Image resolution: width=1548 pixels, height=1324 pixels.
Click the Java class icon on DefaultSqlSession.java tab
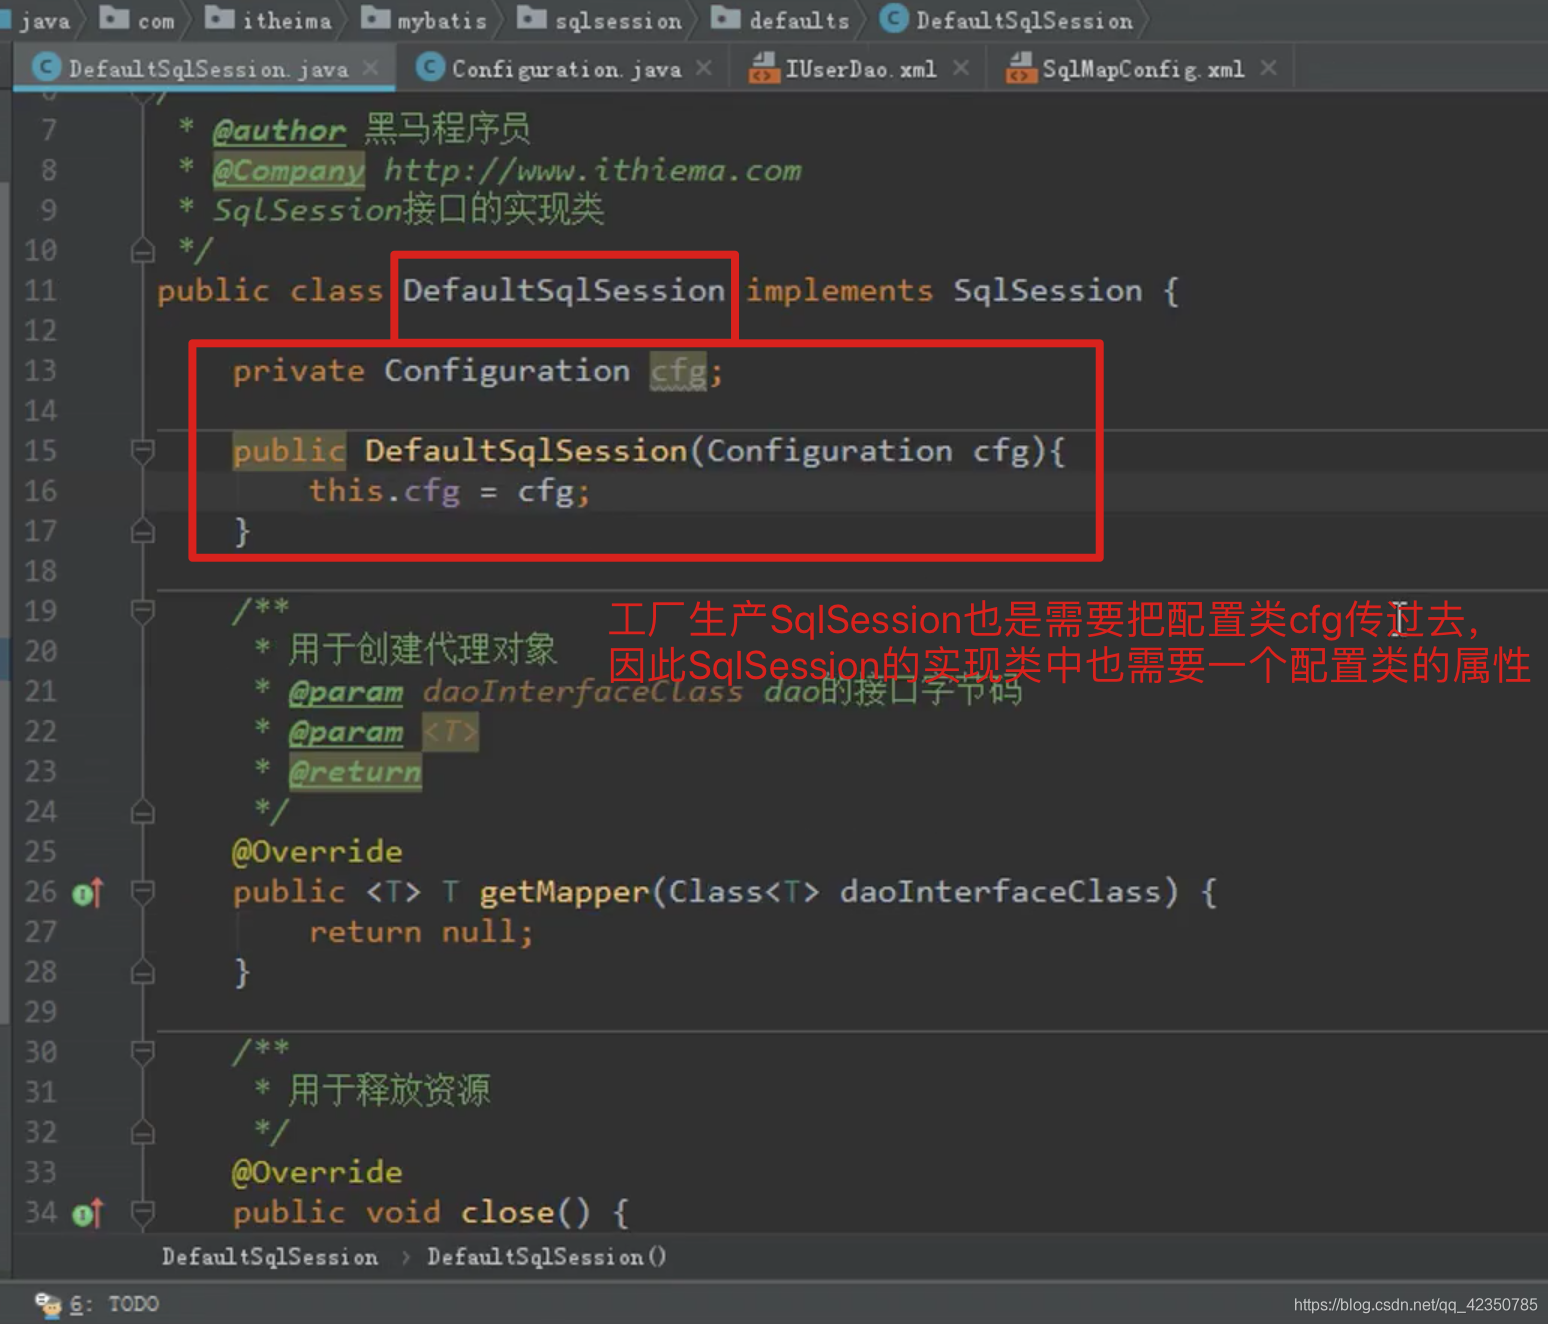[46, 67]
